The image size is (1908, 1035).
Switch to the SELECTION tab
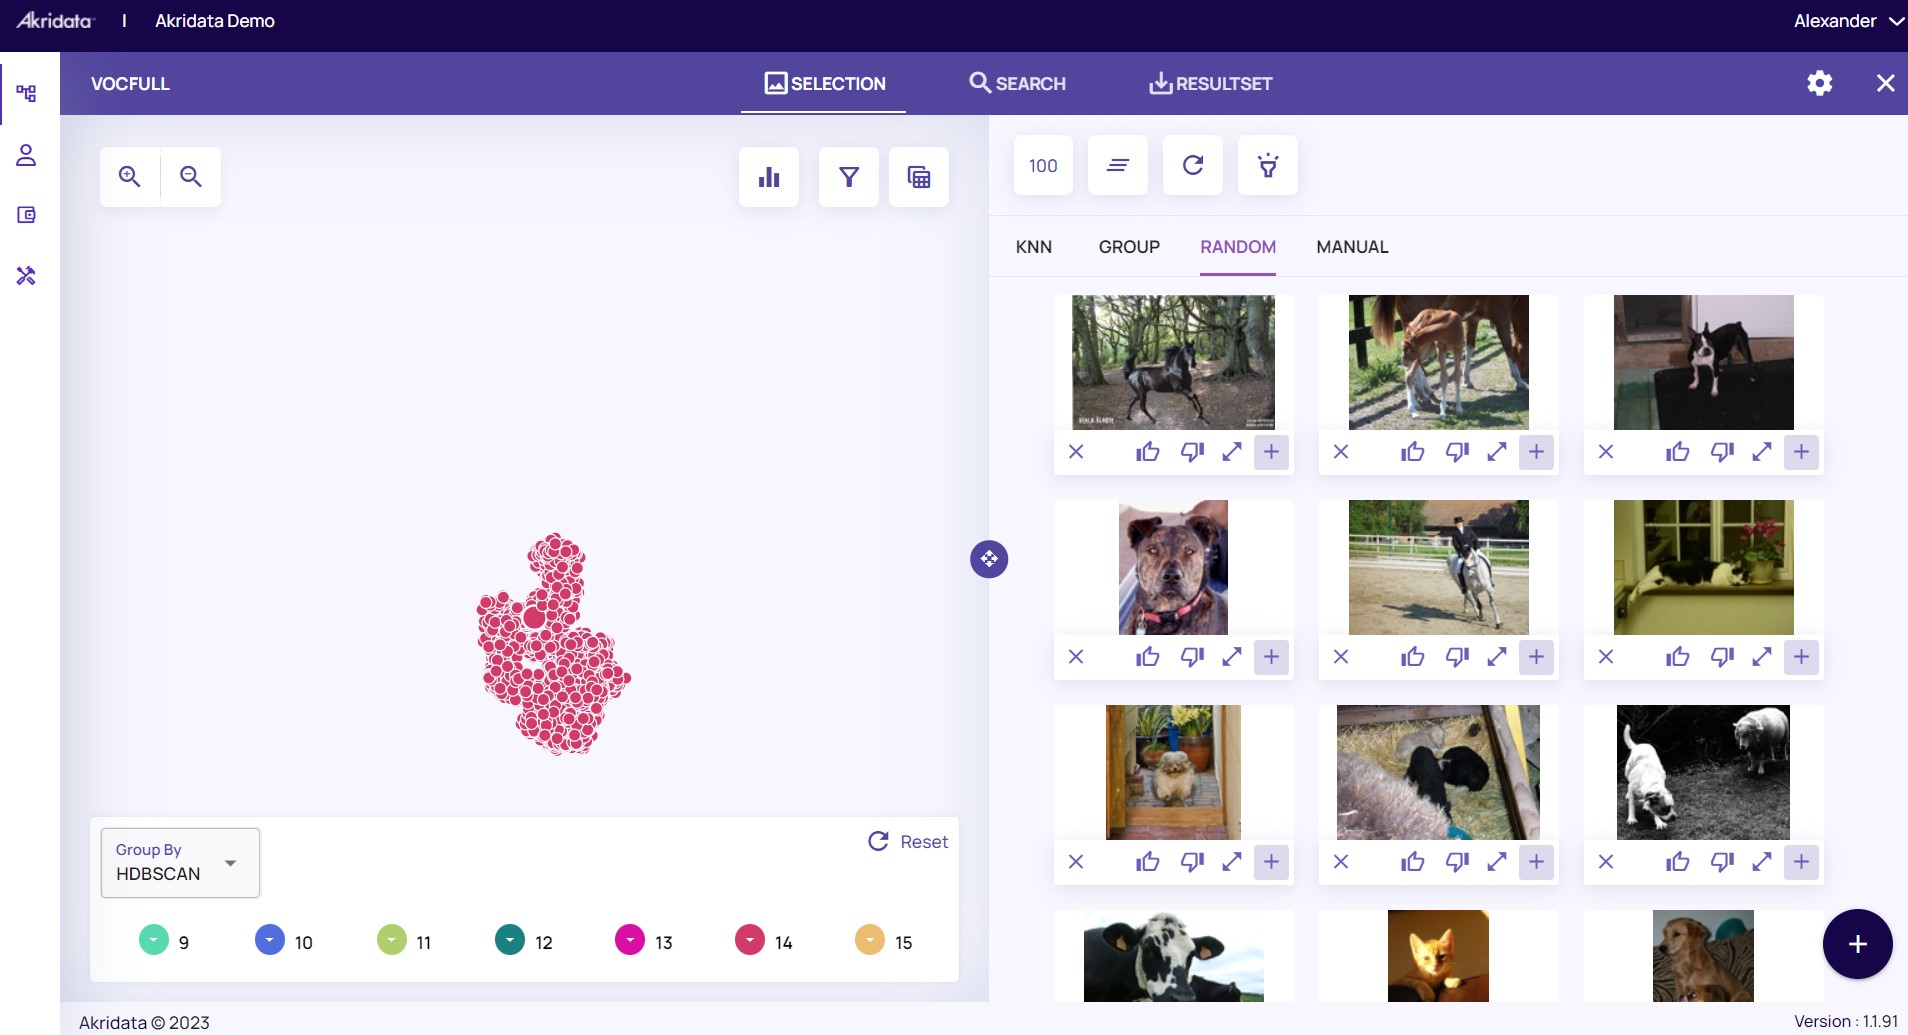click(824, 84)
